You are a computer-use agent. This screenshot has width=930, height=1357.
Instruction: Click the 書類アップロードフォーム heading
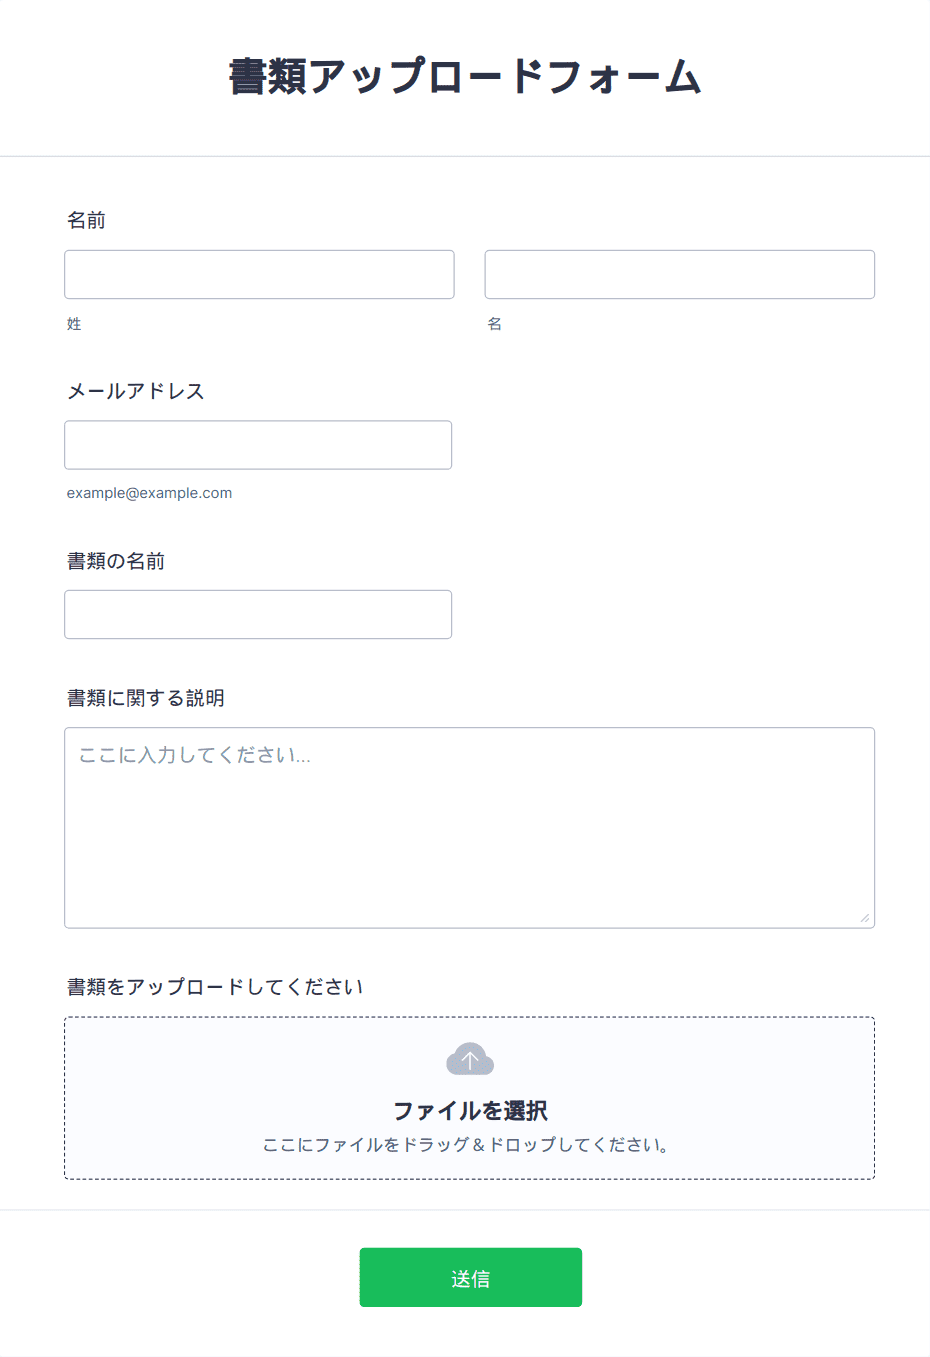pos(466,77)
